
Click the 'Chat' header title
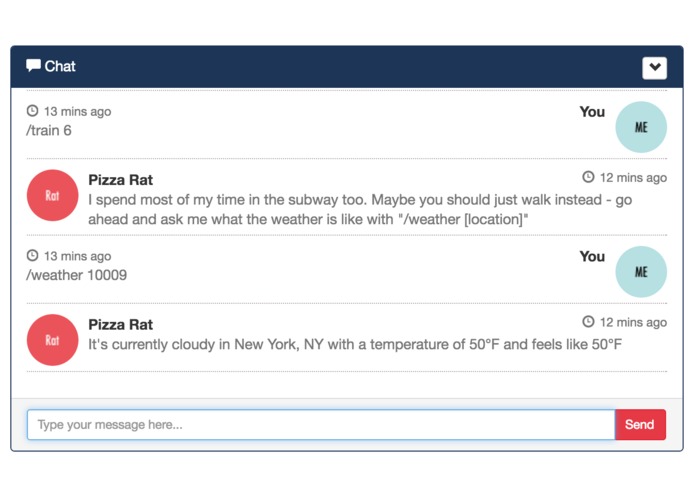(x=60, y=66)
